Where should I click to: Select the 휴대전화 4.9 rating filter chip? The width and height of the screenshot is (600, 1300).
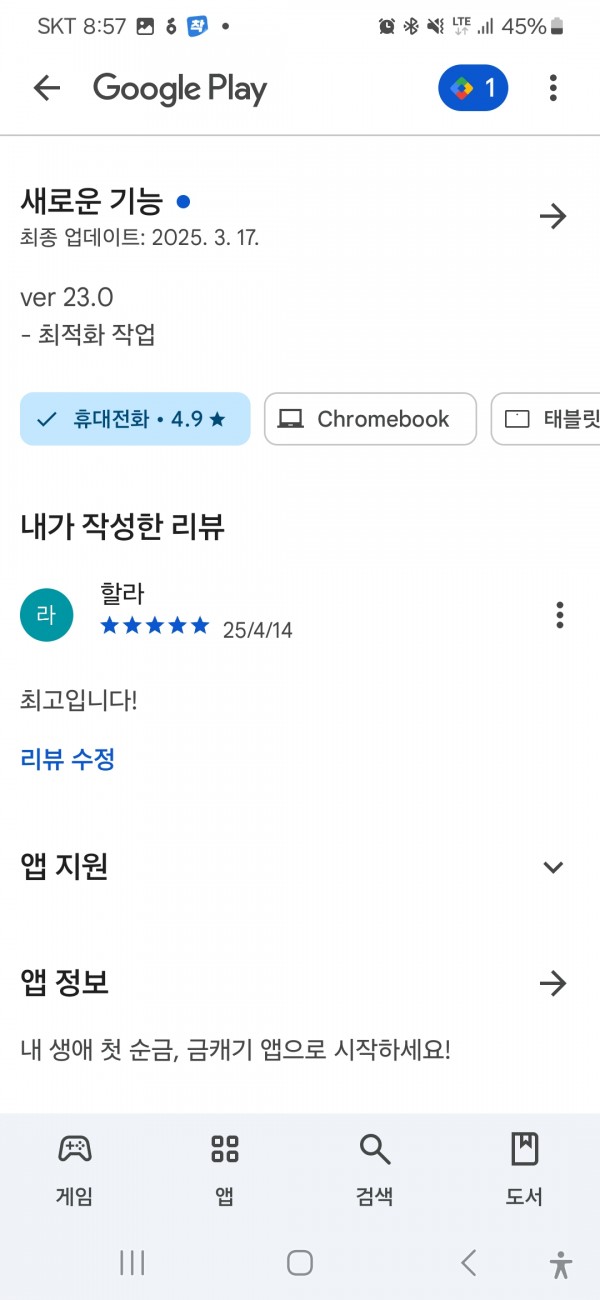click(135, 419)
